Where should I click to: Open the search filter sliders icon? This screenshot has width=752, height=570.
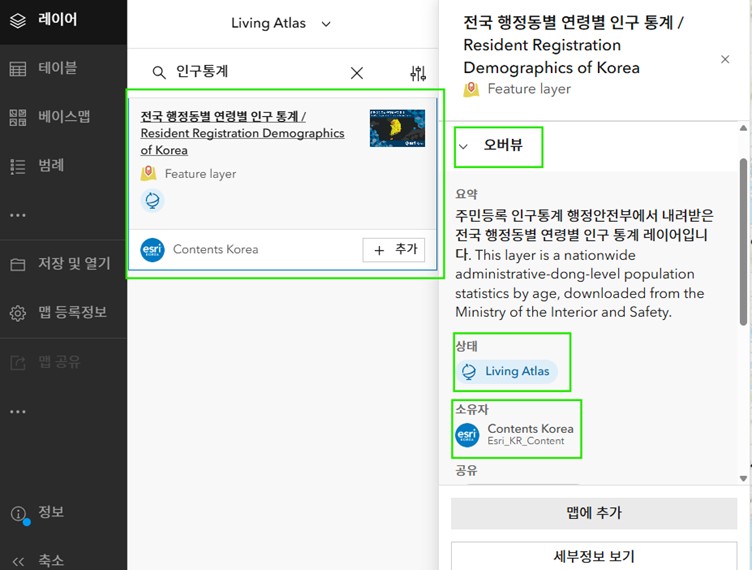pyautogui.click(x=418, y=73)
